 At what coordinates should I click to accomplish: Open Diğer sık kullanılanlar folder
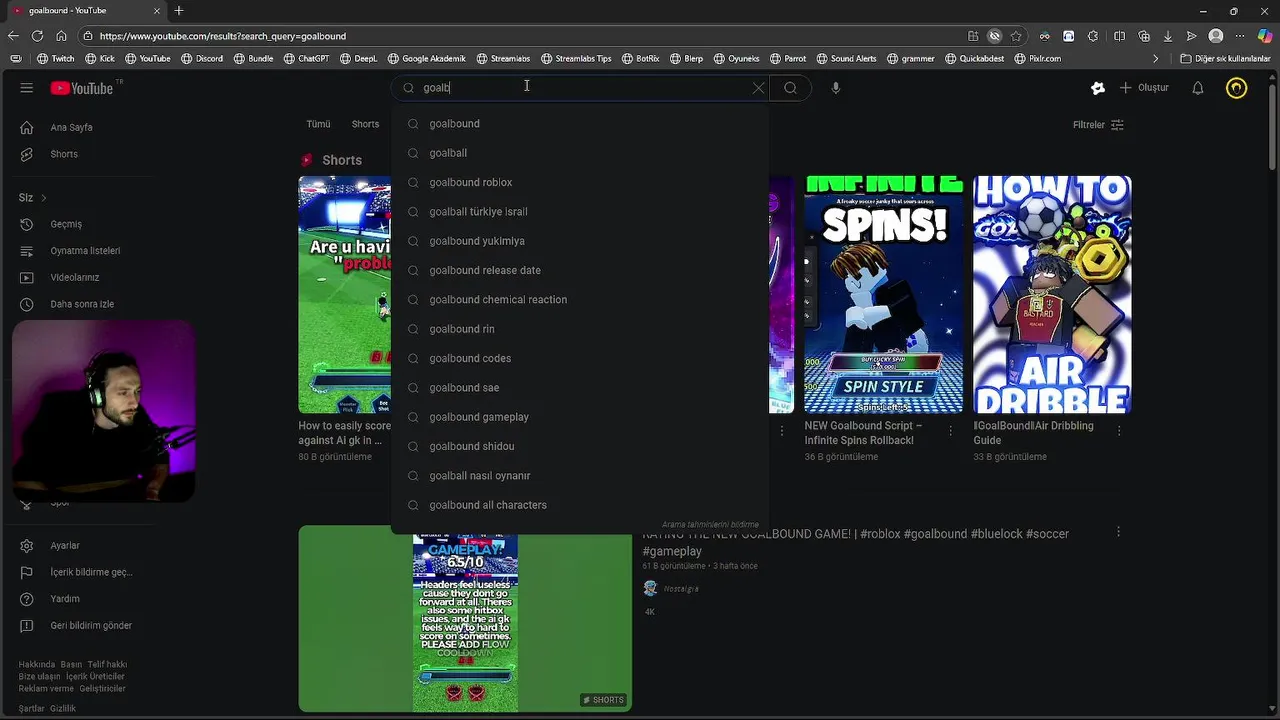tap(1225, 59)
